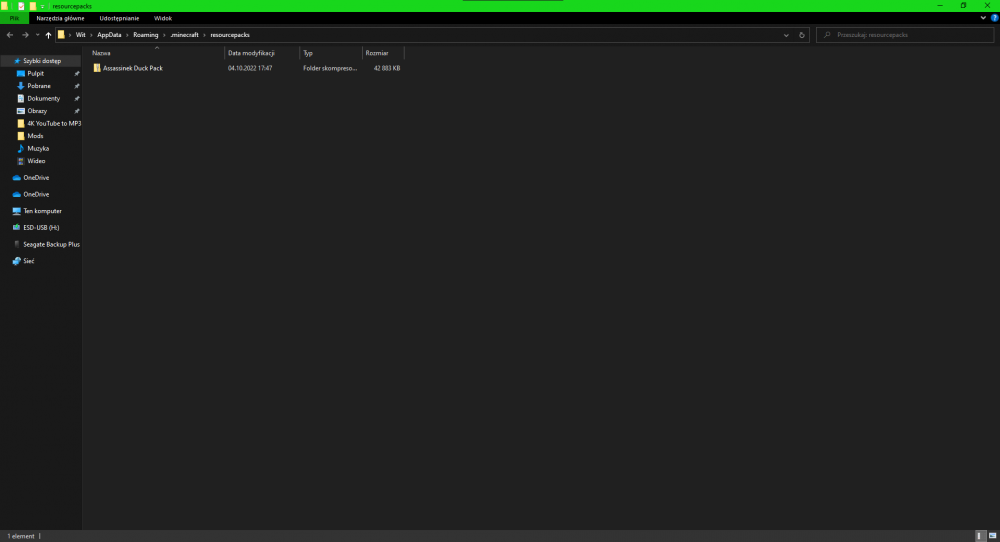Click the 1 element status bar text
The image size is (1000, 542).
(x=21, y=536)
